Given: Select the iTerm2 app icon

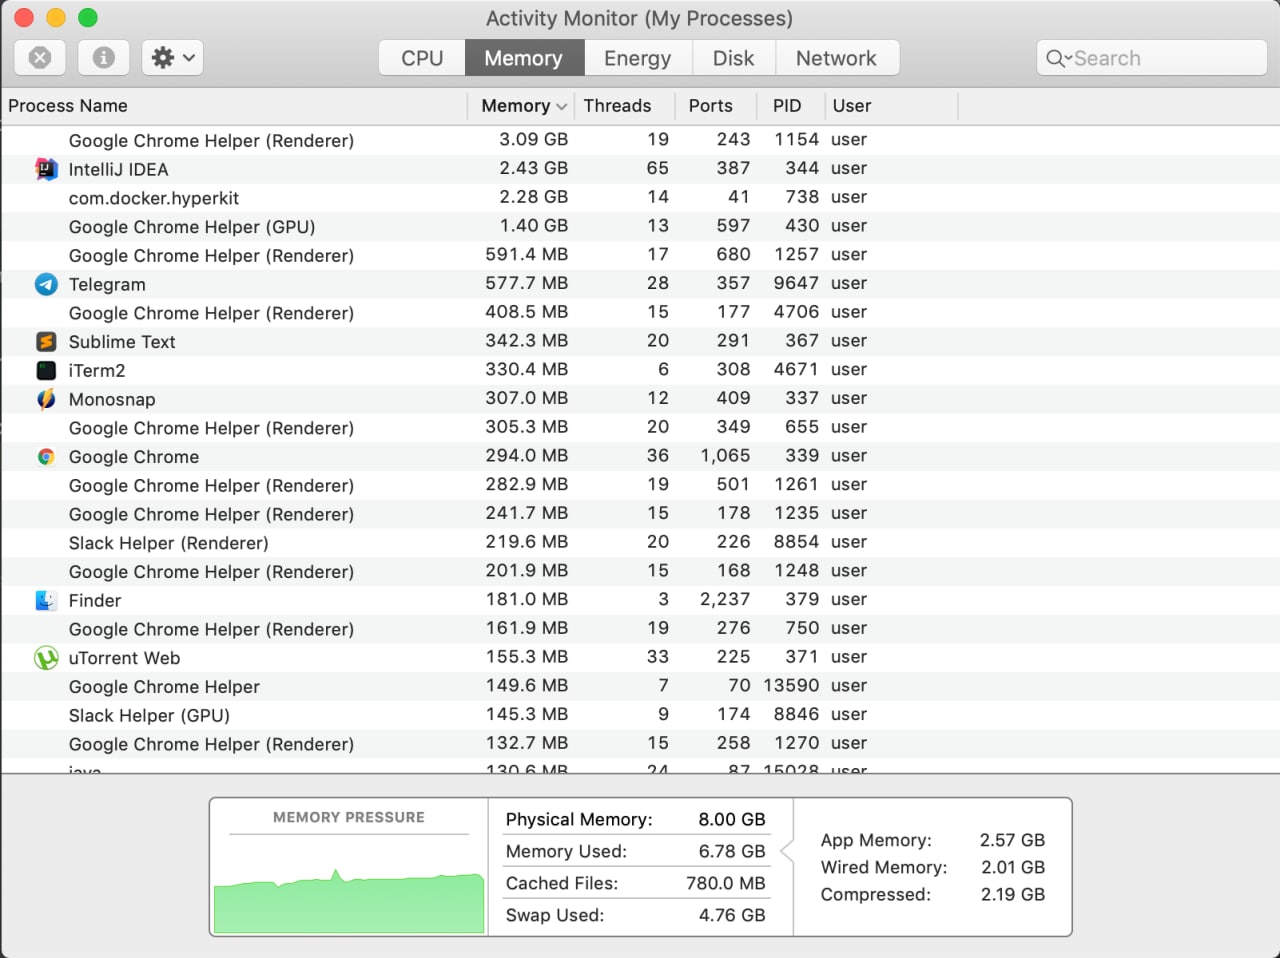Looking at the screenshot, I should point(46,370).
